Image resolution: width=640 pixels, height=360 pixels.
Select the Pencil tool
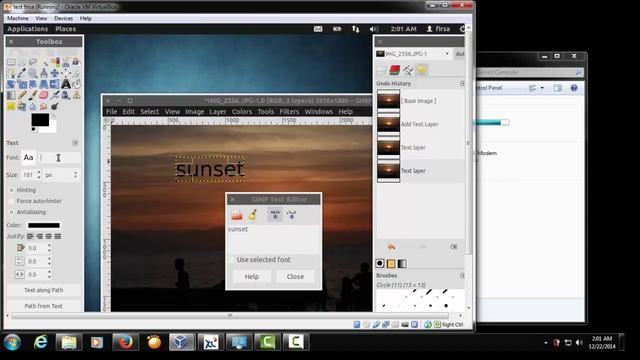tap(22, 95)
